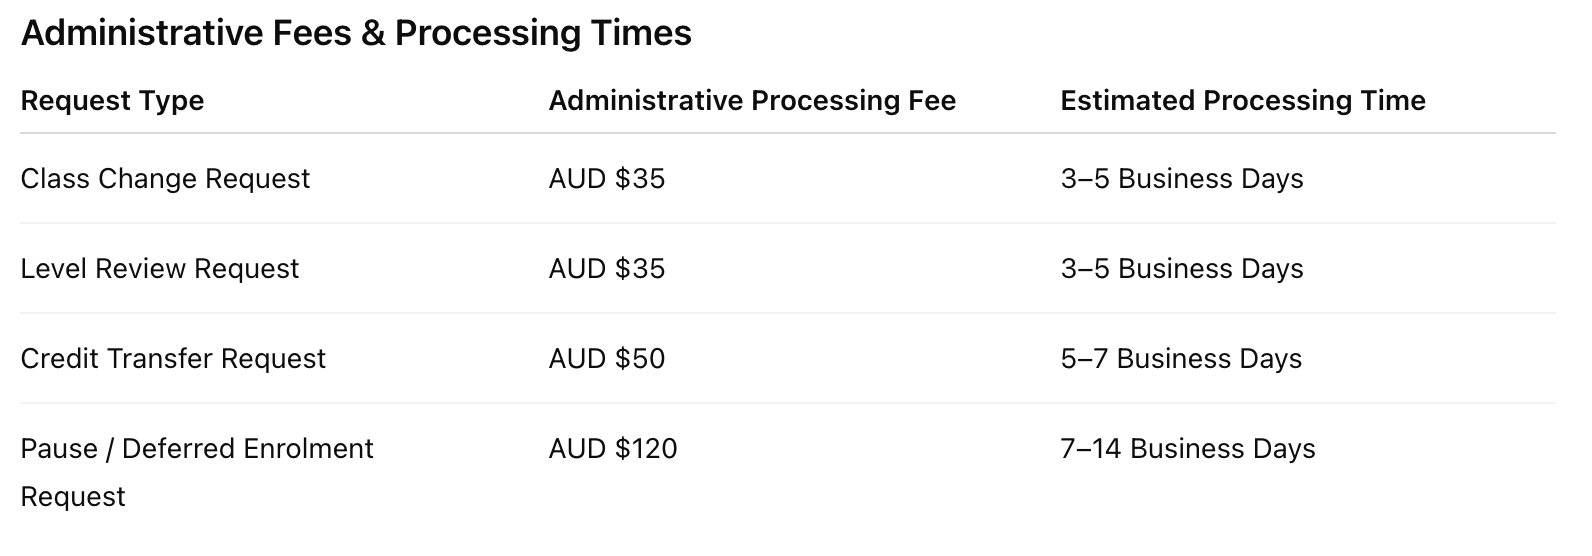Select the Estimated Processing Time column header
Image resolution: width=1592 pixels, height=556 pixels.
pos(1243,101)
